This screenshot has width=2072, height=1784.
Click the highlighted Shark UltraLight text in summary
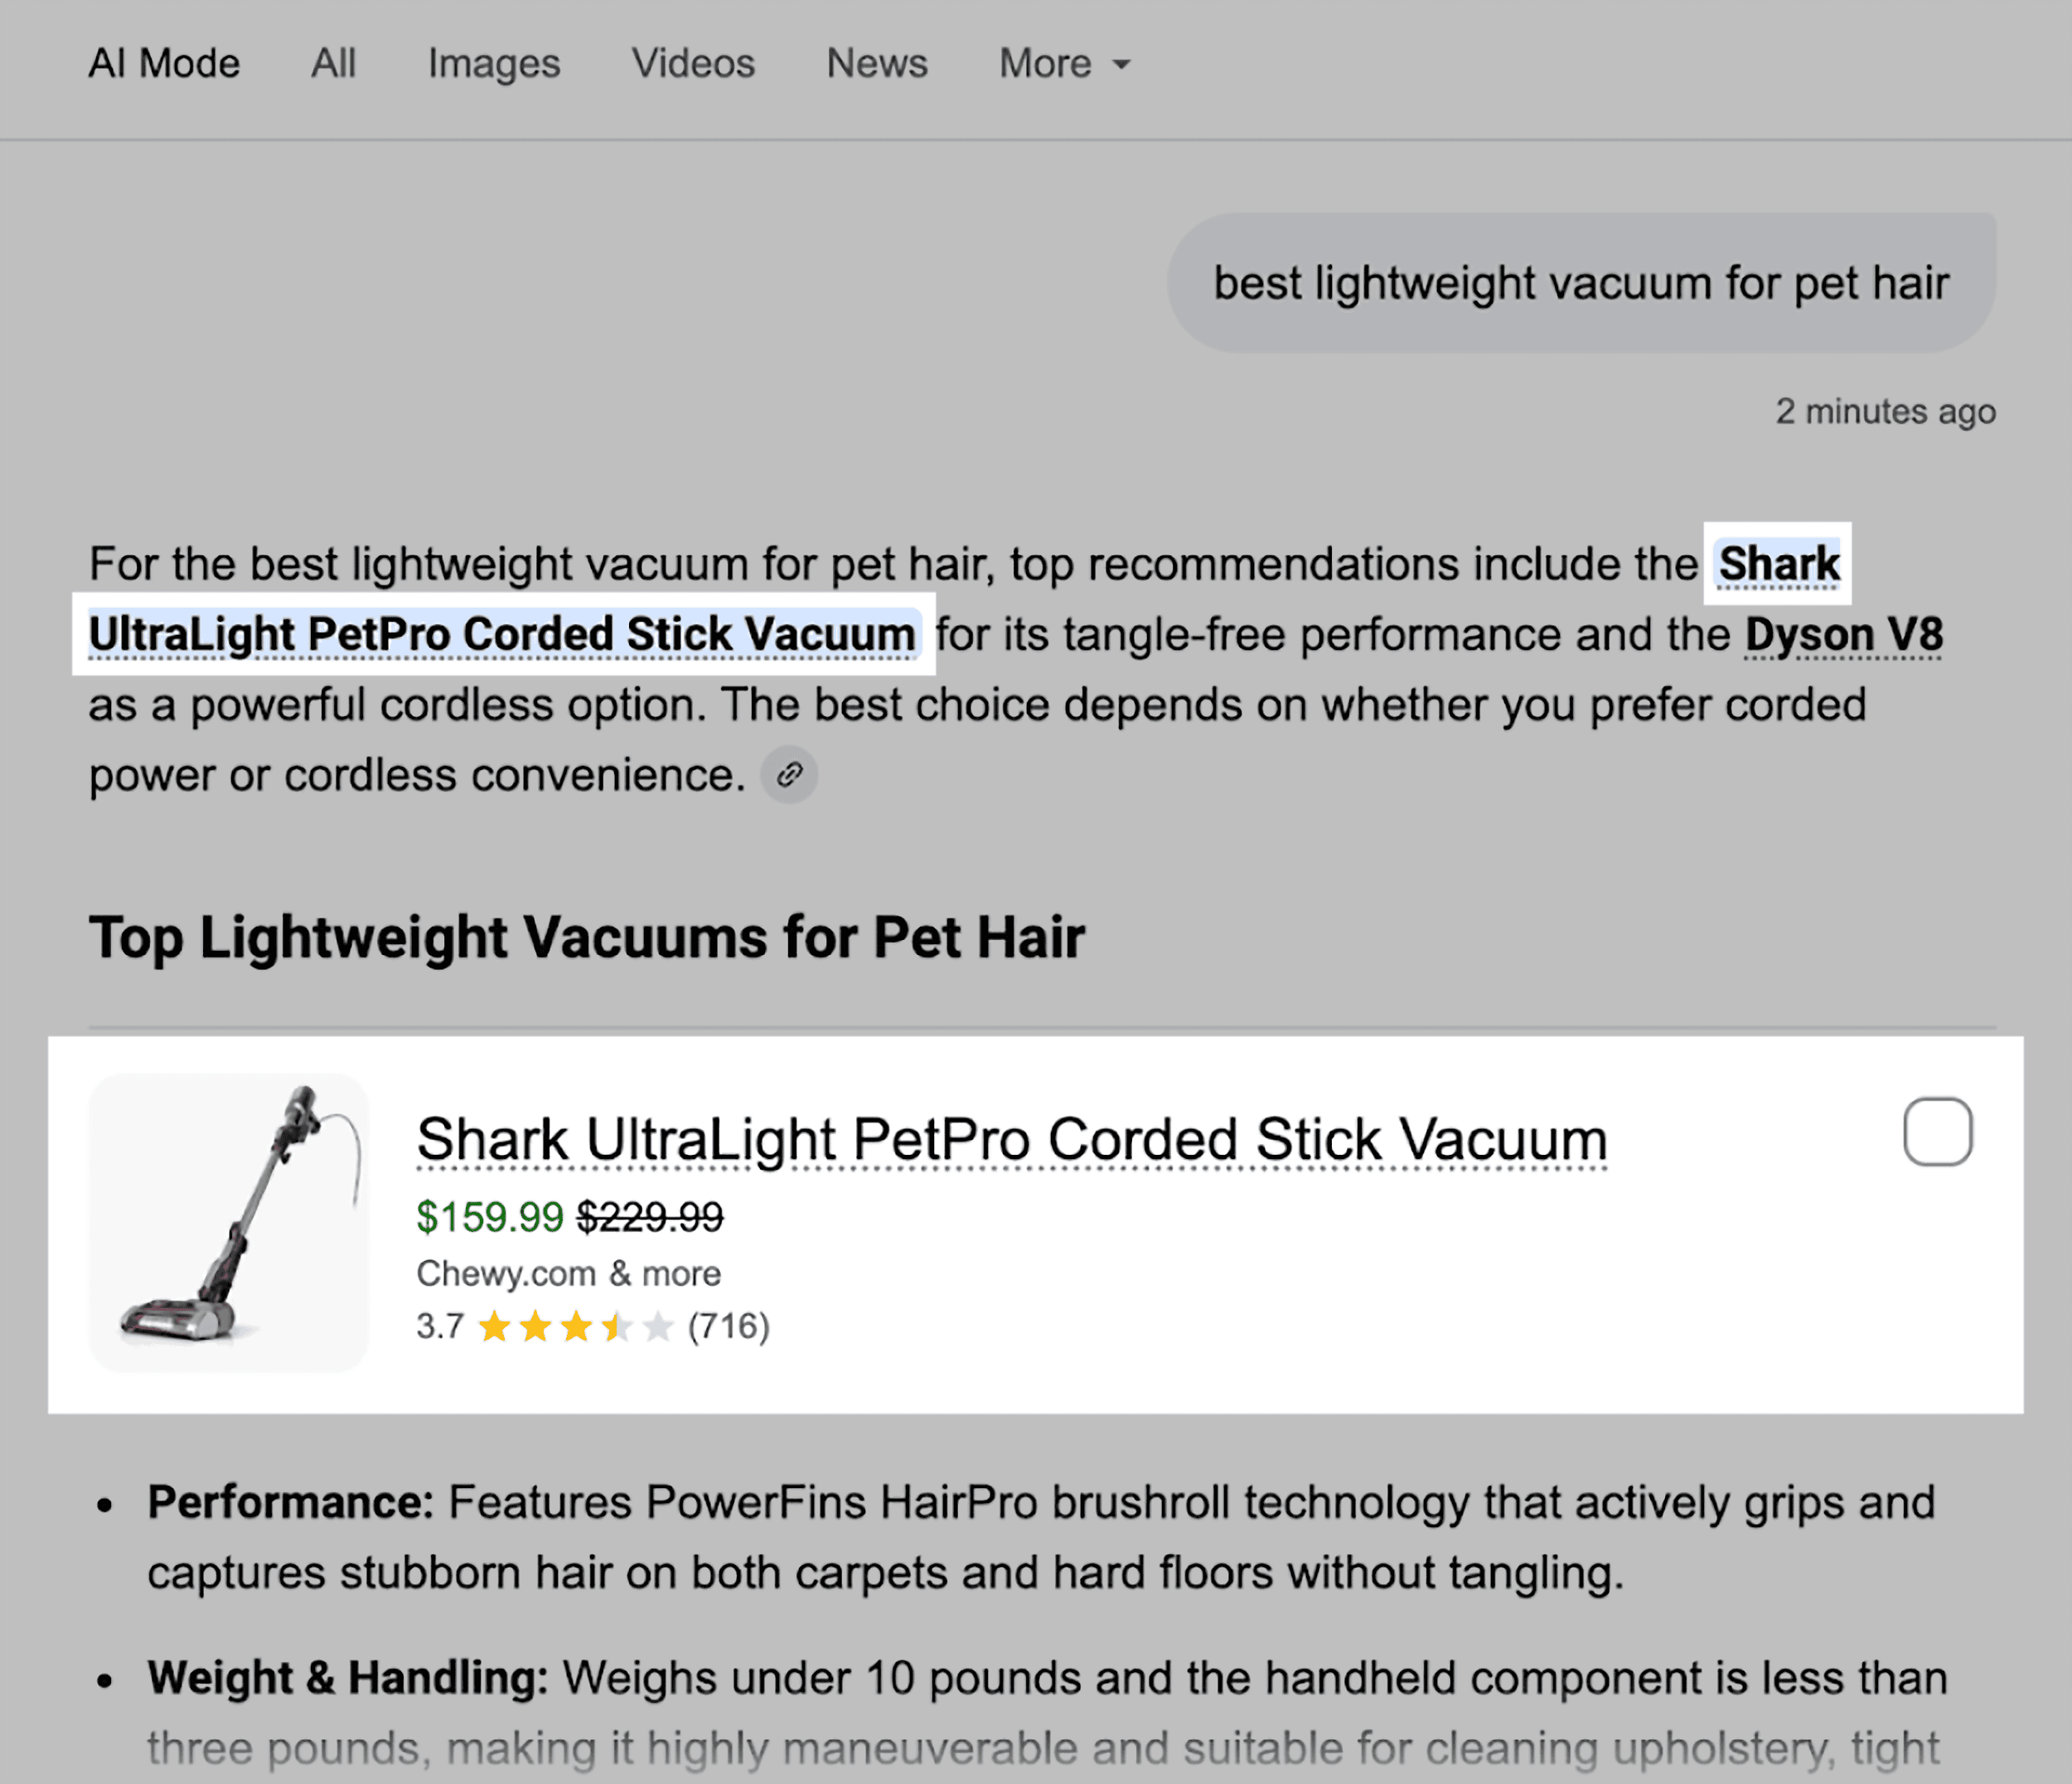pos(500,633)
